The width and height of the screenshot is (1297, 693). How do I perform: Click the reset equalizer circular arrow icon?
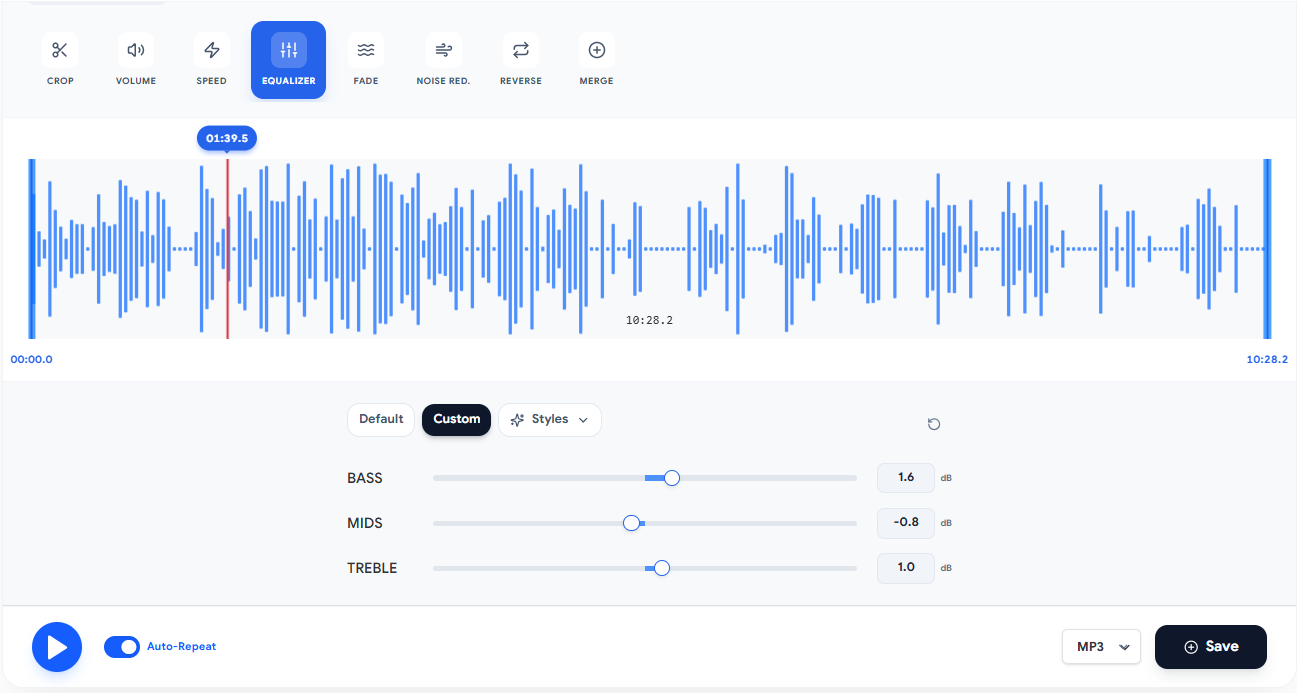pos(934,424)
